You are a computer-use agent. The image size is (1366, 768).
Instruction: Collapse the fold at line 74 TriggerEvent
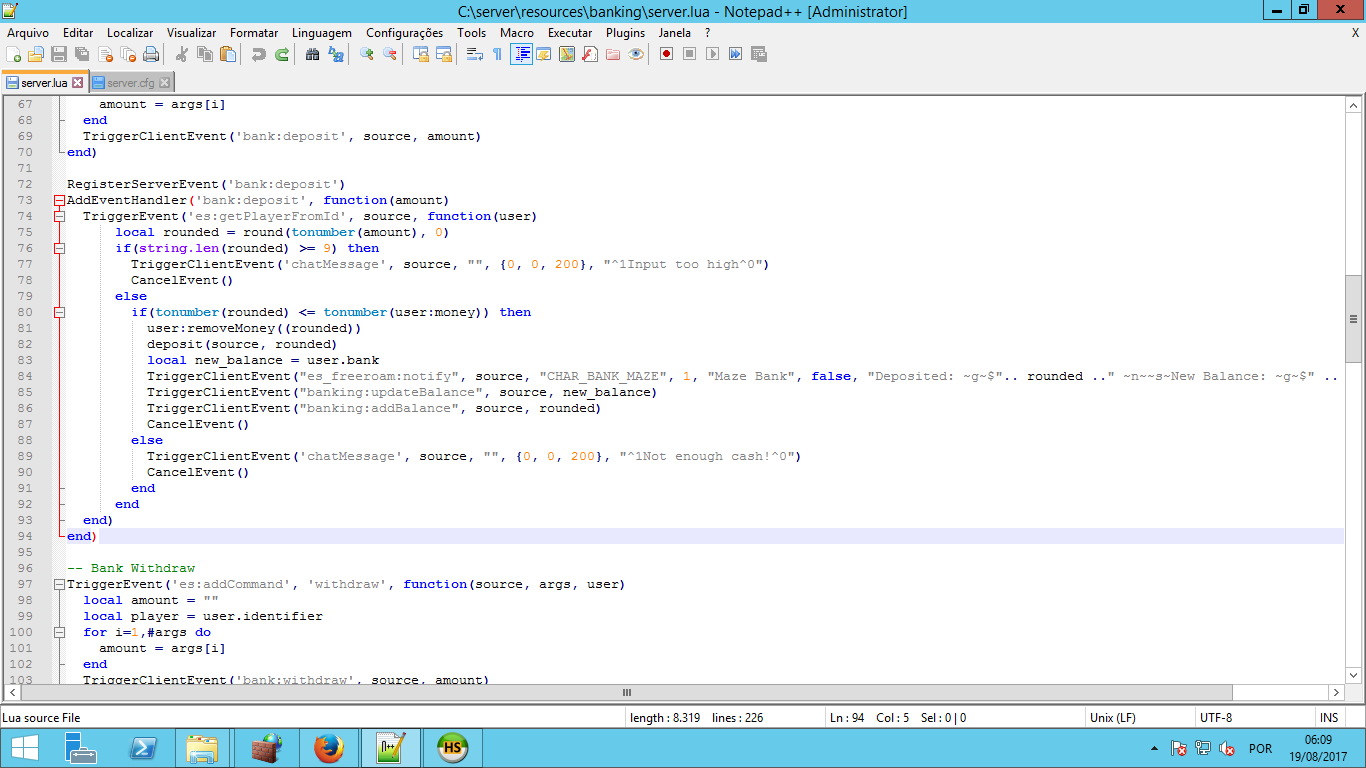pos(59,216)
